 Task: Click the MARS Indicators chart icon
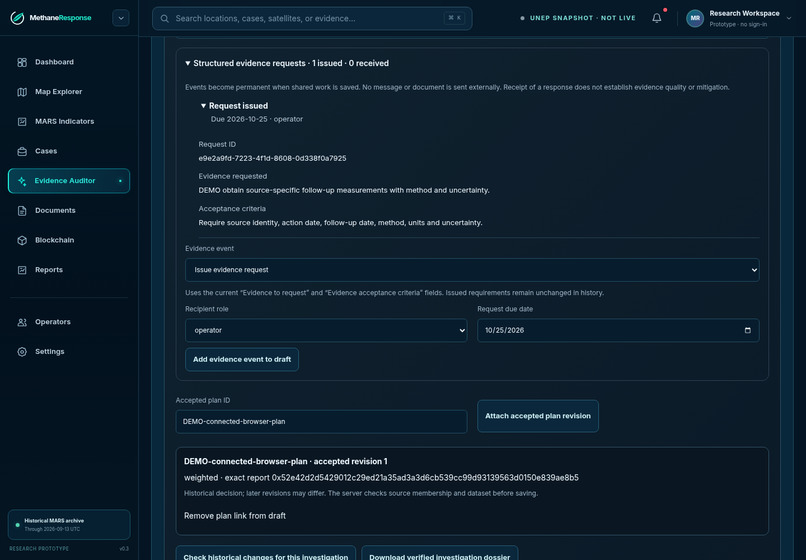[x=22, y=122]
